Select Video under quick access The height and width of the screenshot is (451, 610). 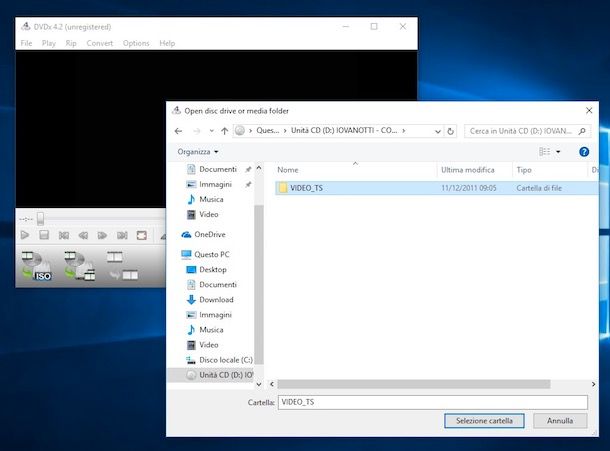pyautogui.click(x=209, y=214)
